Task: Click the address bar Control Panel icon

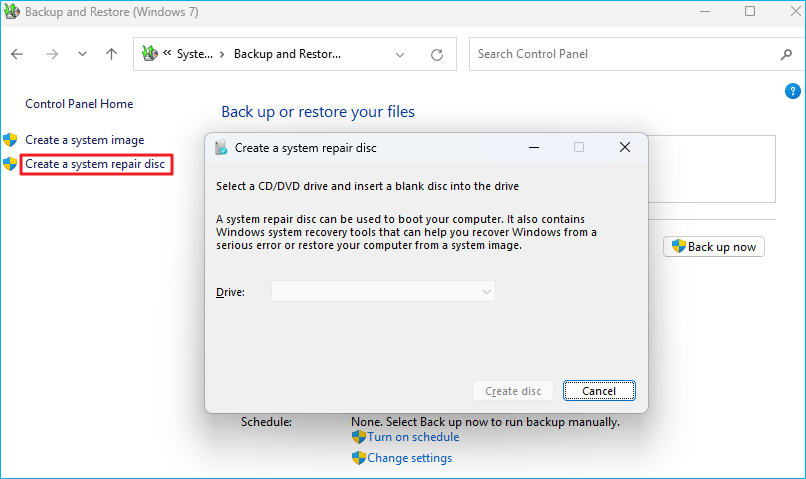Action: tap(150, 54)
